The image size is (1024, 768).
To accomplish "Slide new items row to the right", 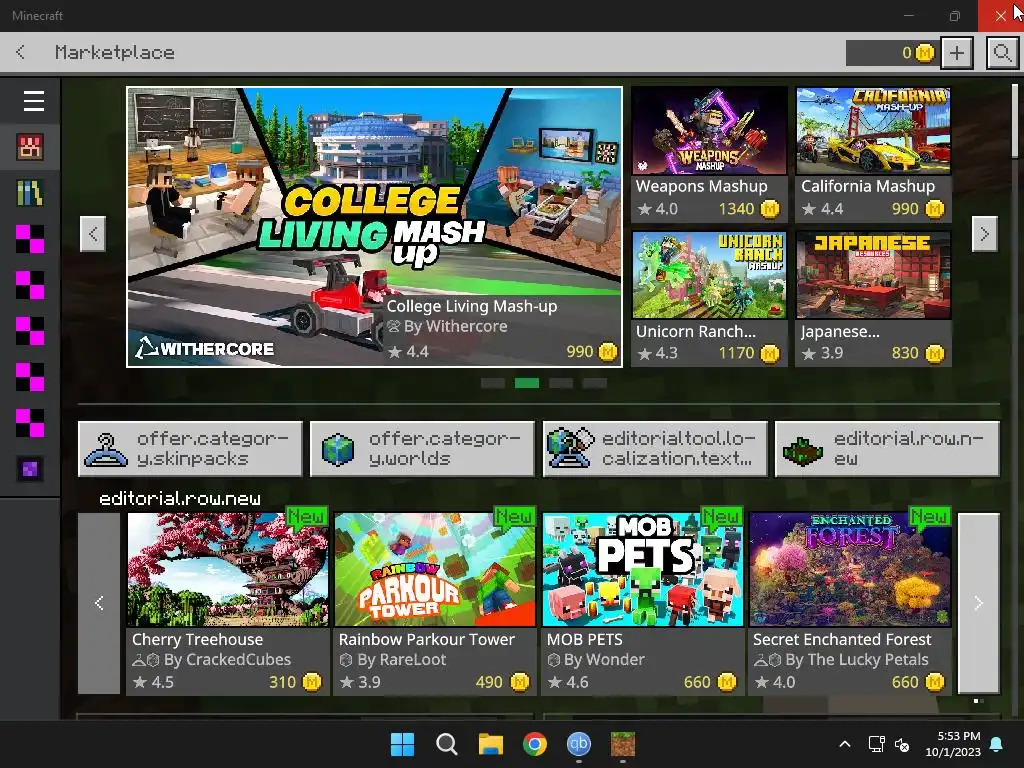I will (978, 603).
